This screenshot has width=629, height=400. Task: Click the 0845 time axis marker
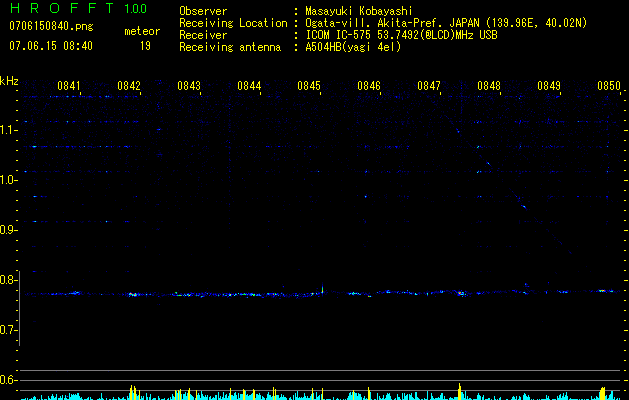tap(309, 86)
